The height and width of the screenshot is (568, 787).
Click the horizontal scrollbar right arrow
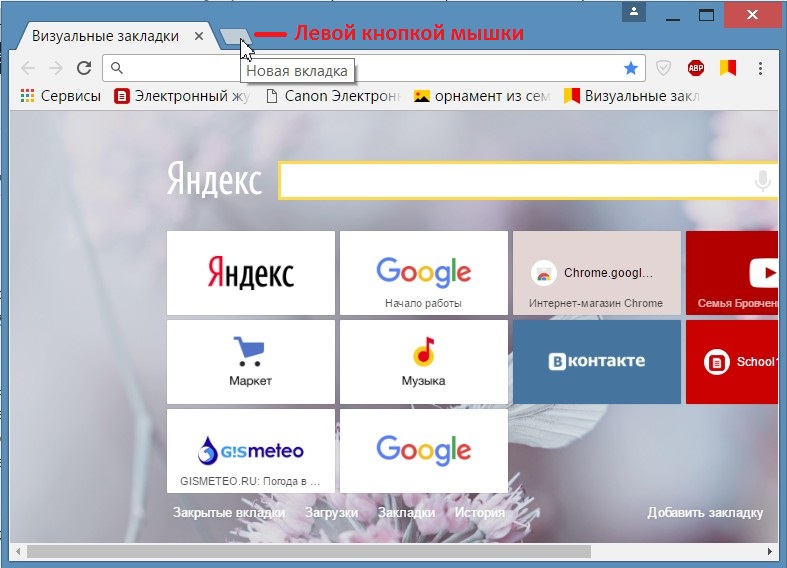(770, 551)
